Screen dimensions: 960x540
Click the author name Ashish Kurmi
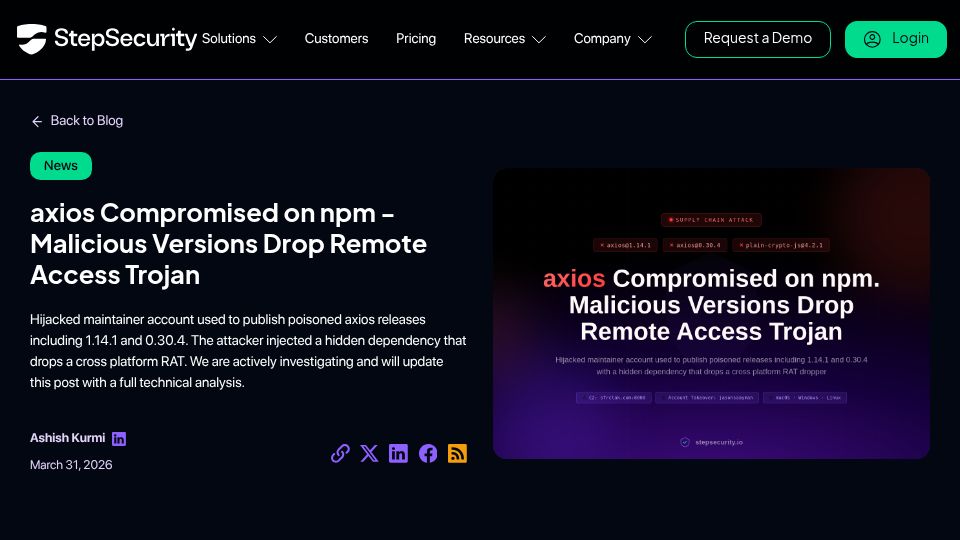click(67, 438)
